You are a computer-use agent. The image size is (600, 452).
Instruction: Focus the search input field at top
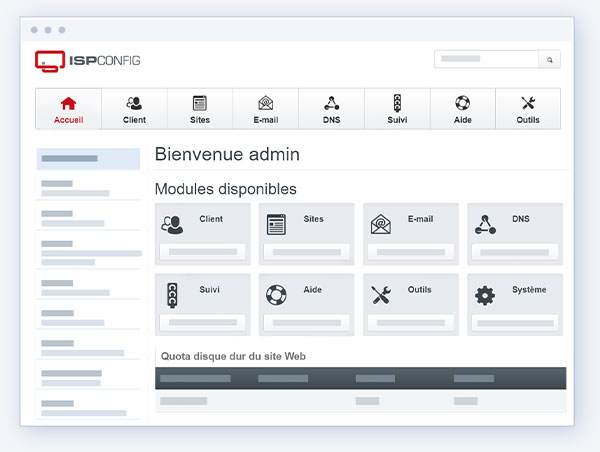tap(486, 59)
